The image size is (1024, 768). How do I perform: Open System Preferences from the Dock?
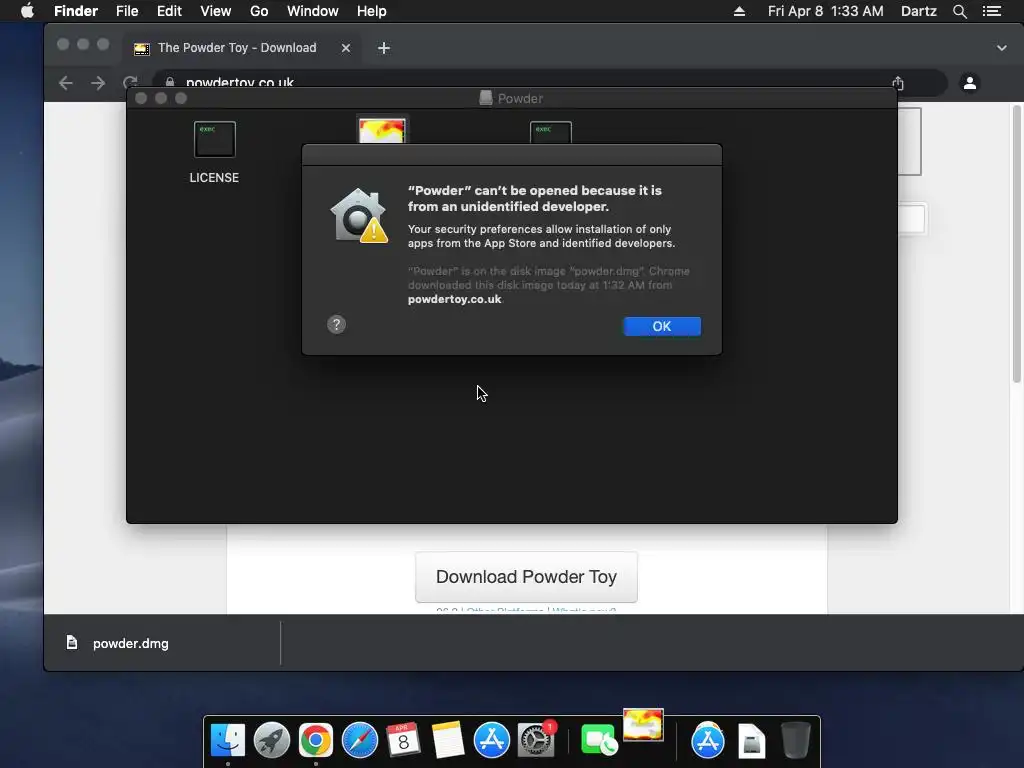tap(536, 740)
